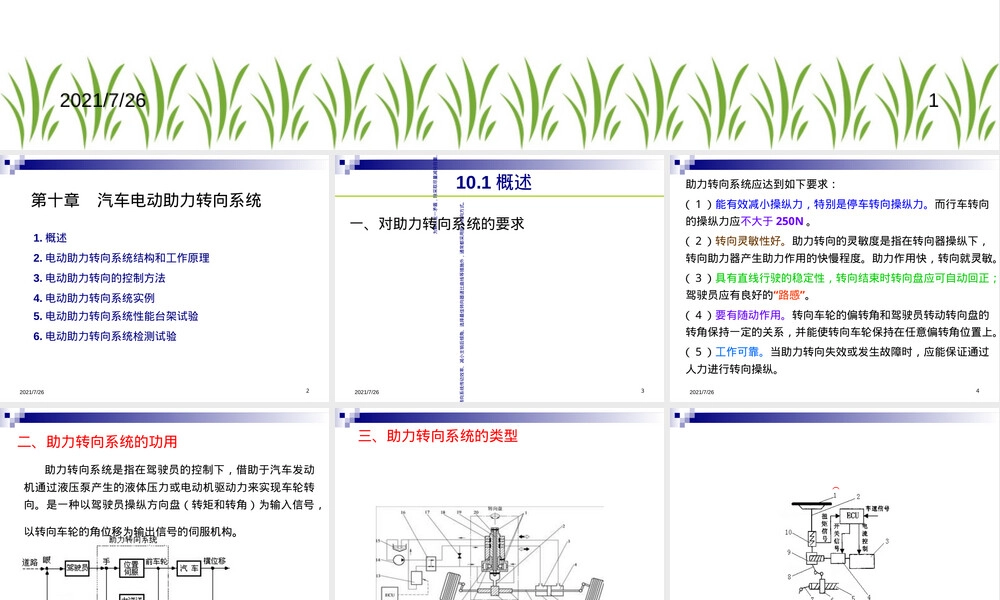Click the bold value 250N
The width and height of the screenshot is (1000, 600).
click(790, 221)
